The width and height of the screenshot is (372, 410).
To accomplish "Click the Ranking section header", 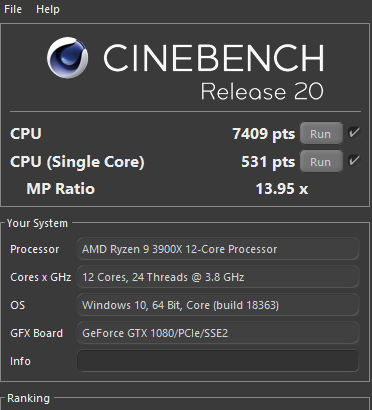I will point(28,398).
